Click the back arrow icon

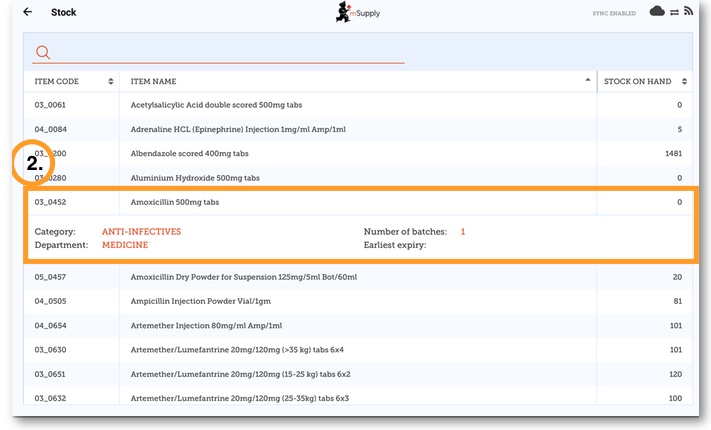(x=27, y=13)
